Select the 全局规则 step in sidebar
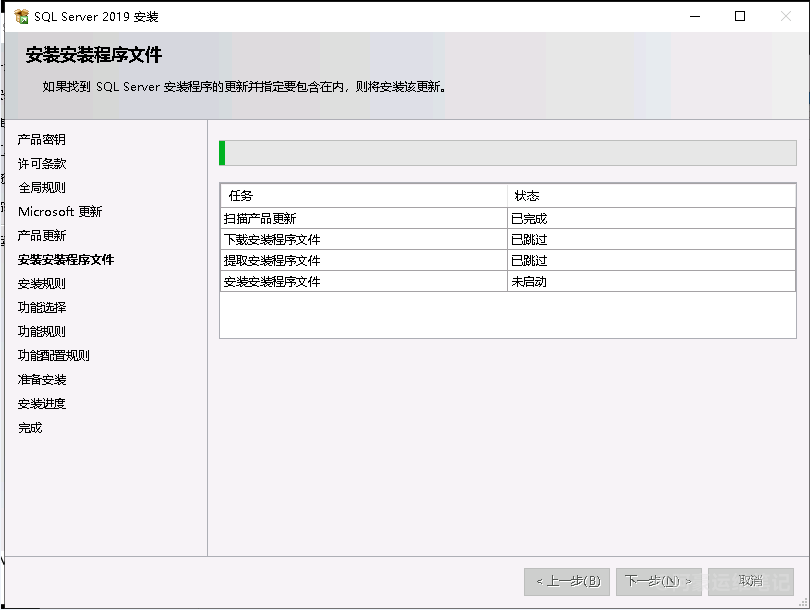 (42, 187)
